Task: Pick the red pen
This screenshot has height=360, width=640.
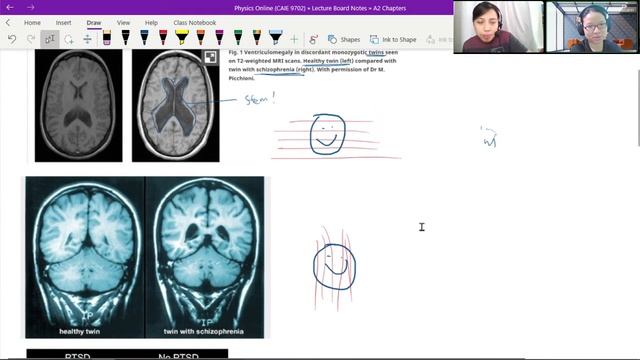Action: pyautogui.click(x=163, y=38)
